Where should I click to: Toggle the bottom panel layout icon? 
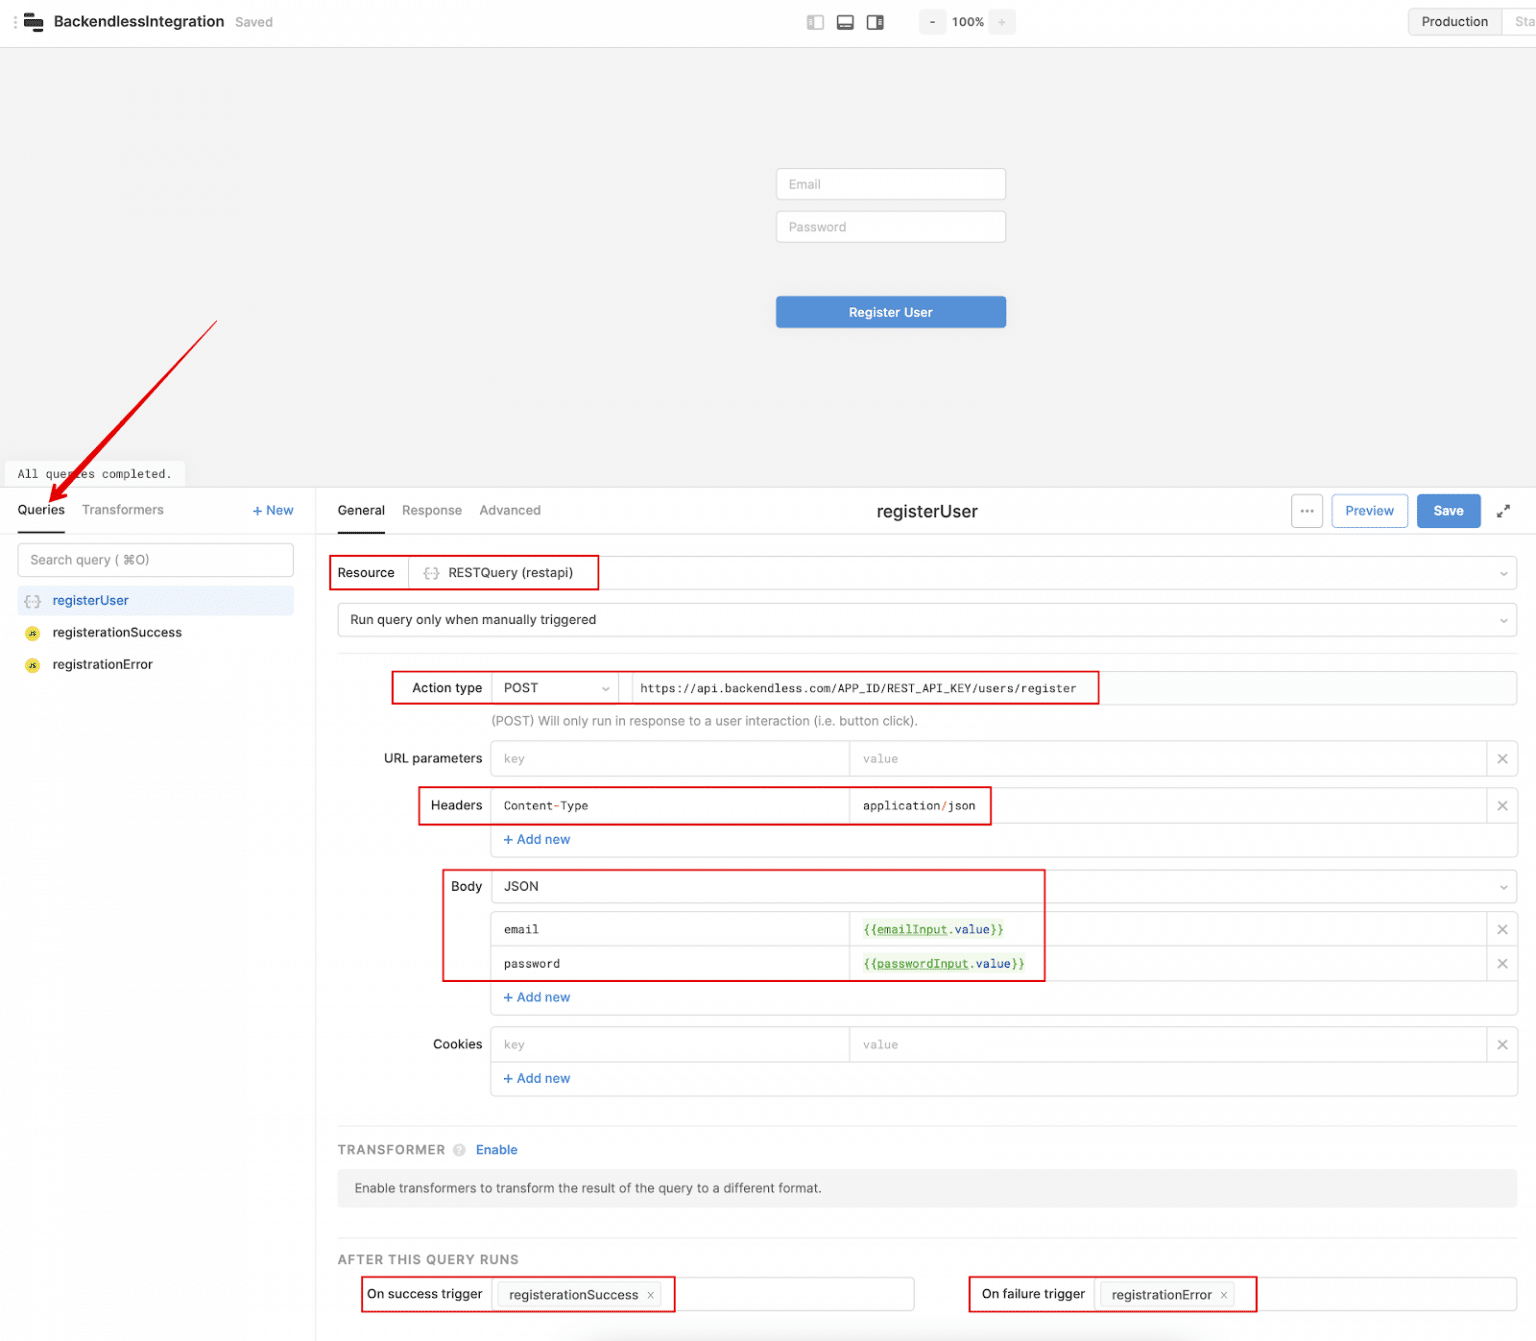845,21
